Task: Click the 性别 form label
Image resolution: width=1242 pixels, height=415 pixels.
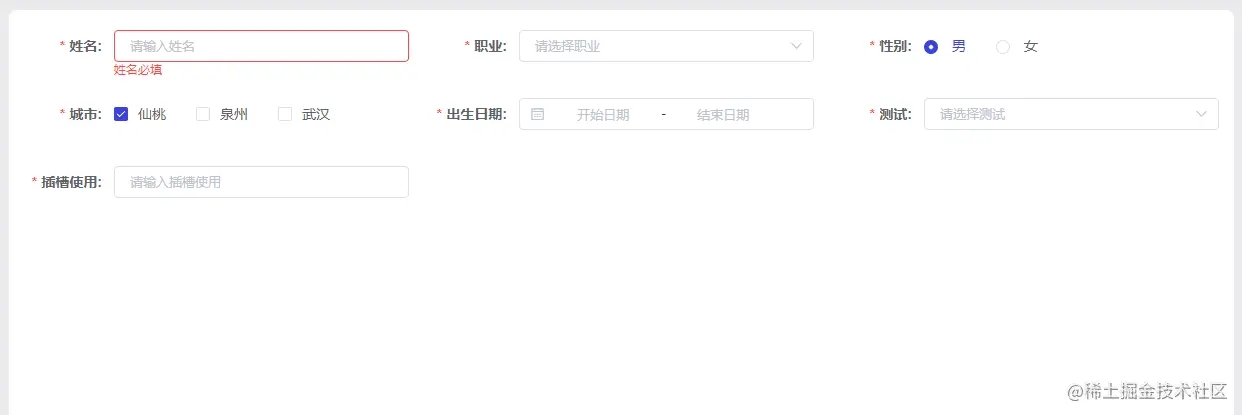Action: click(x=895, y=46)
